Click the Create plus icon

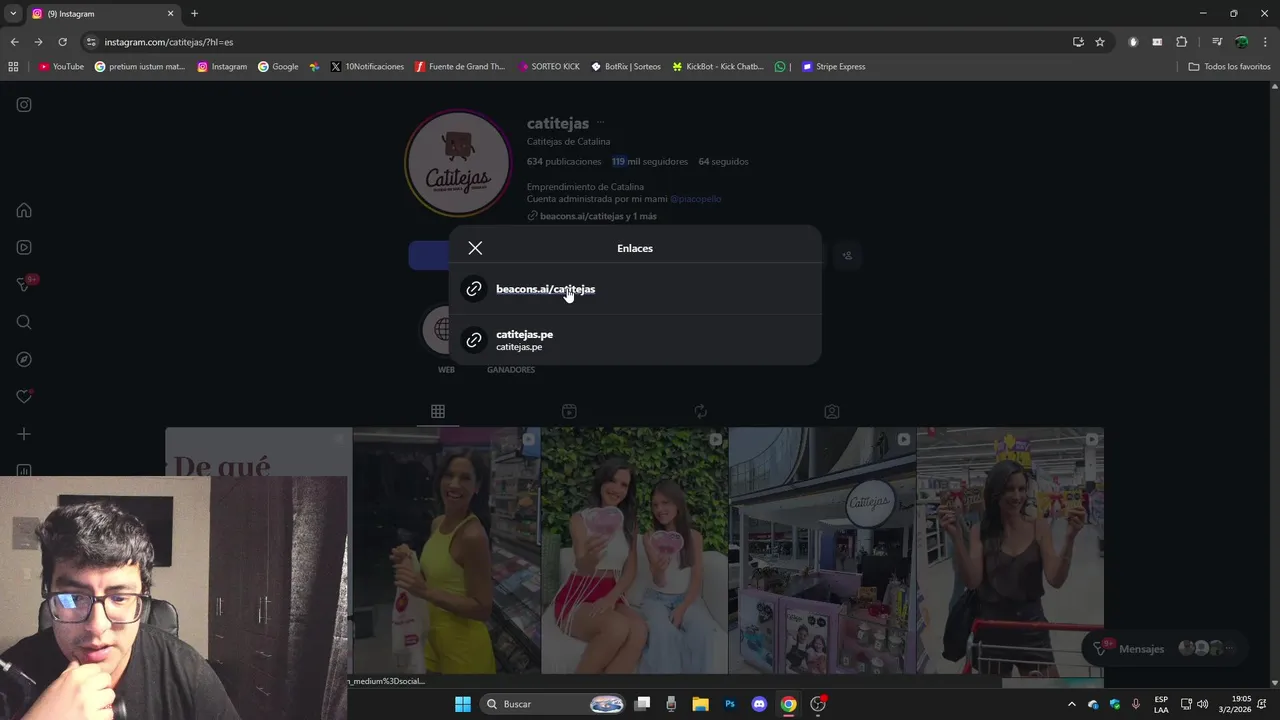click(24, 434)
